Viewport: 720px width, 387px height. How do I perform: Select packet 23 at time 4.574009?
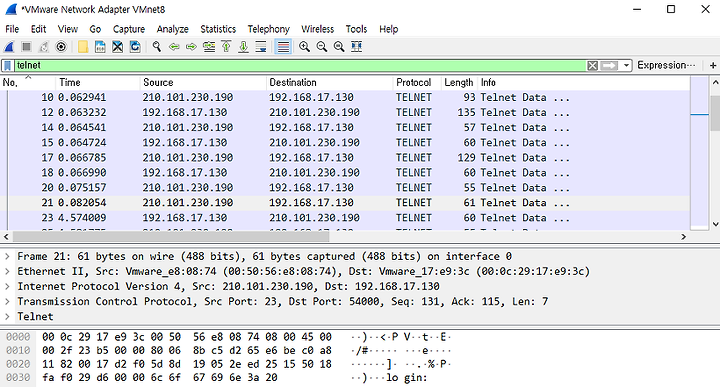tap(345, 218)
